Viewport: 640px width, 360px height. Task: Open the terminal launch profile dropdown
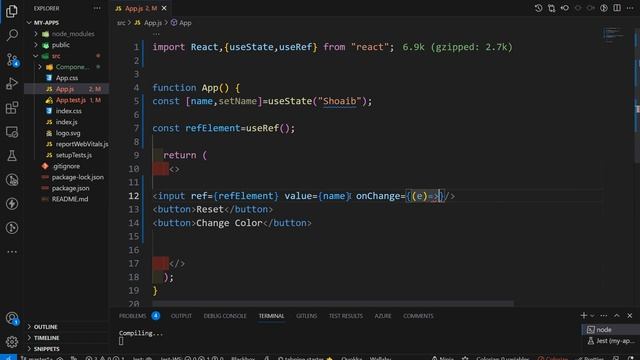point(592,316)
